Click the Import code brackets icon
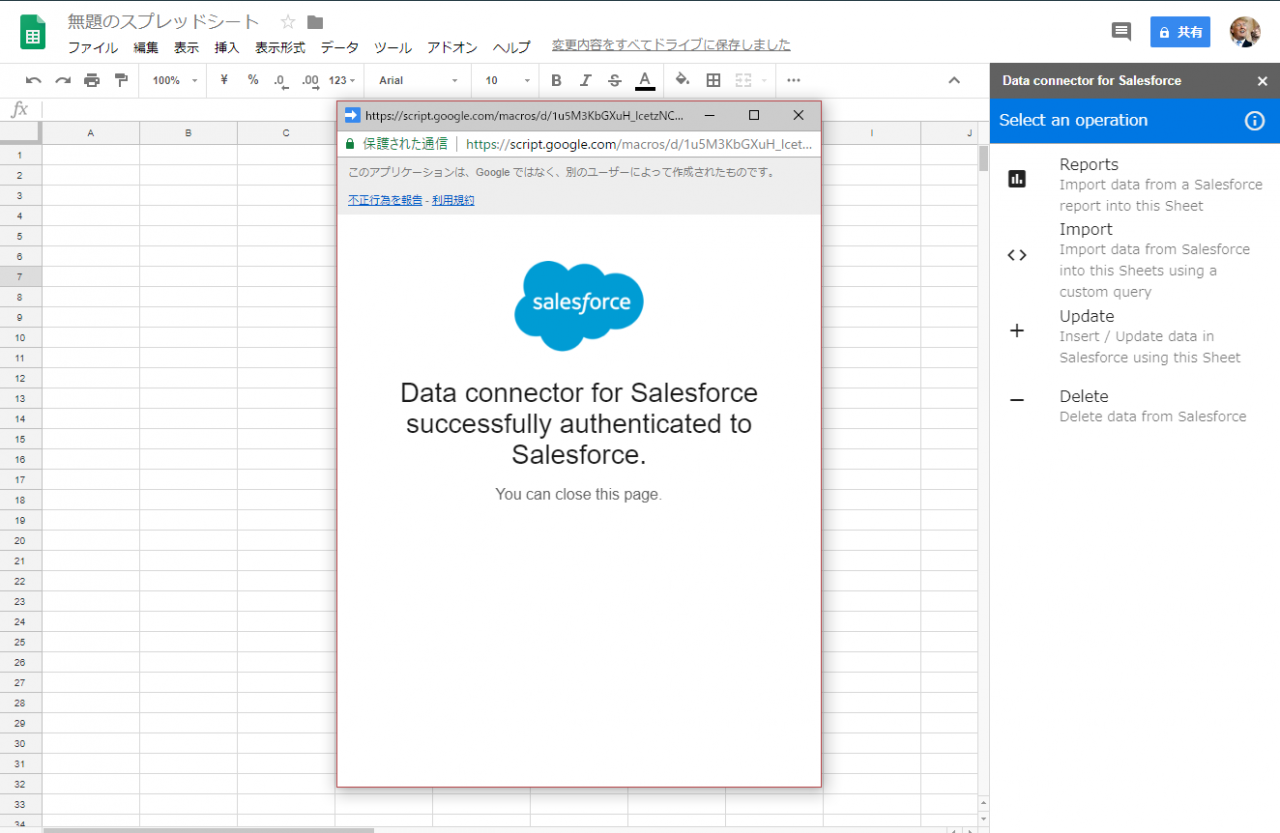The width and height of the screenshot is (1280, 833). pos(1017,255)
